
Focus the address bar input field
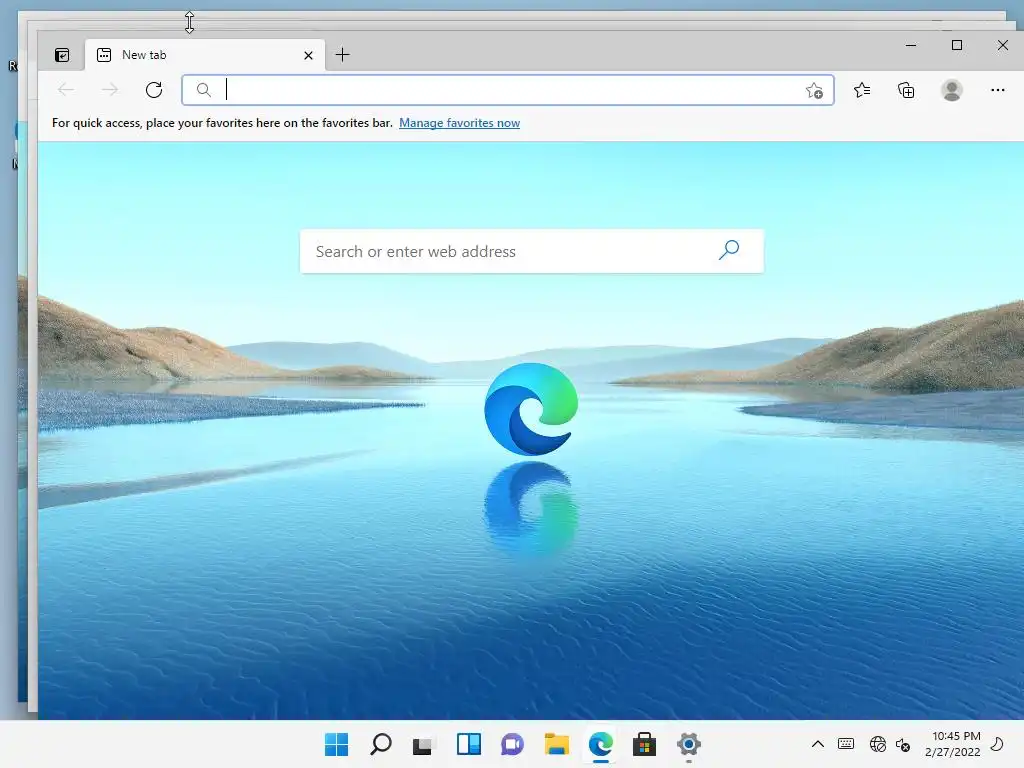click(508, 90)
